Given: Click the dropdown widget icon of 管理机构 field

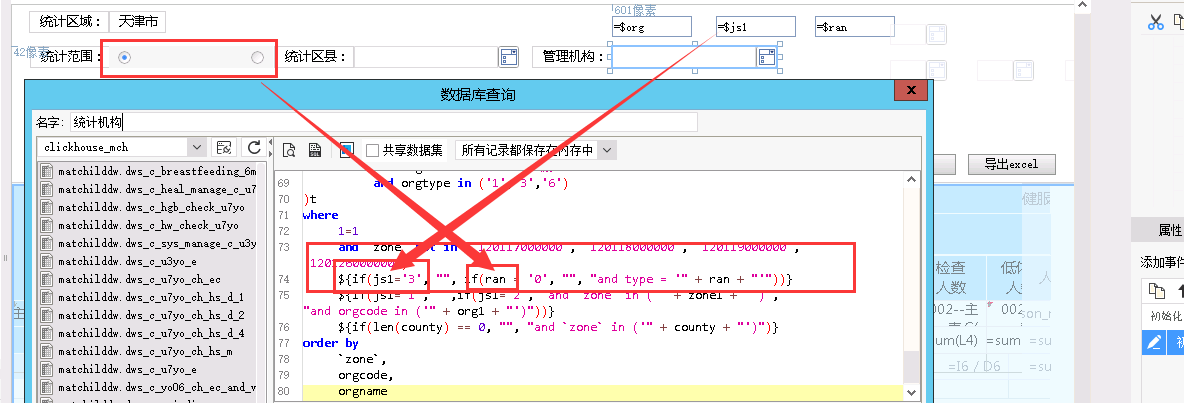Looking at the screenshot, I should pos(767,57).
